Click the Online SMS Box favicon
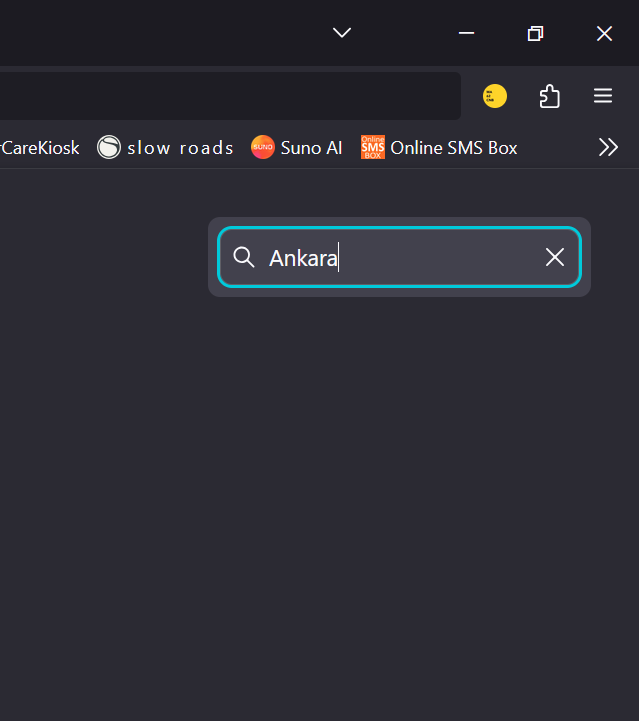Screen dimensions: 639x721 point(373,148)
